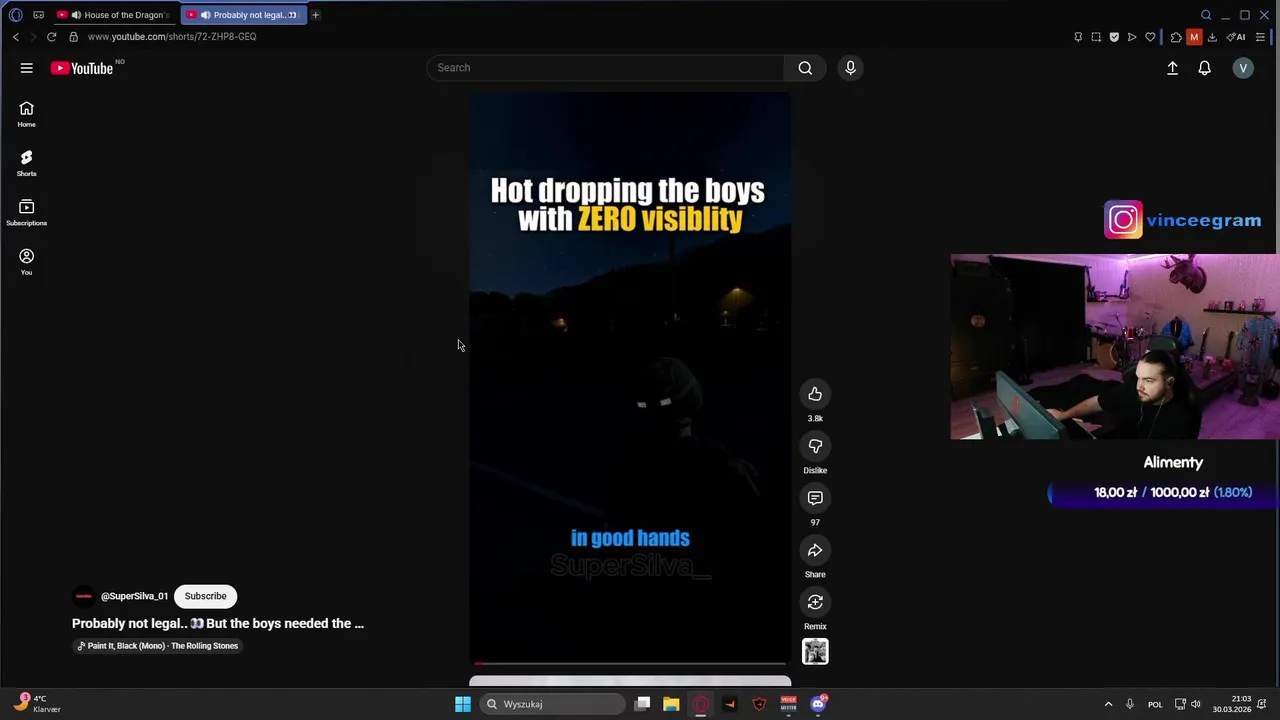Click the tray microphone icon
The image size is (1280, 720).
[1130, 704]
